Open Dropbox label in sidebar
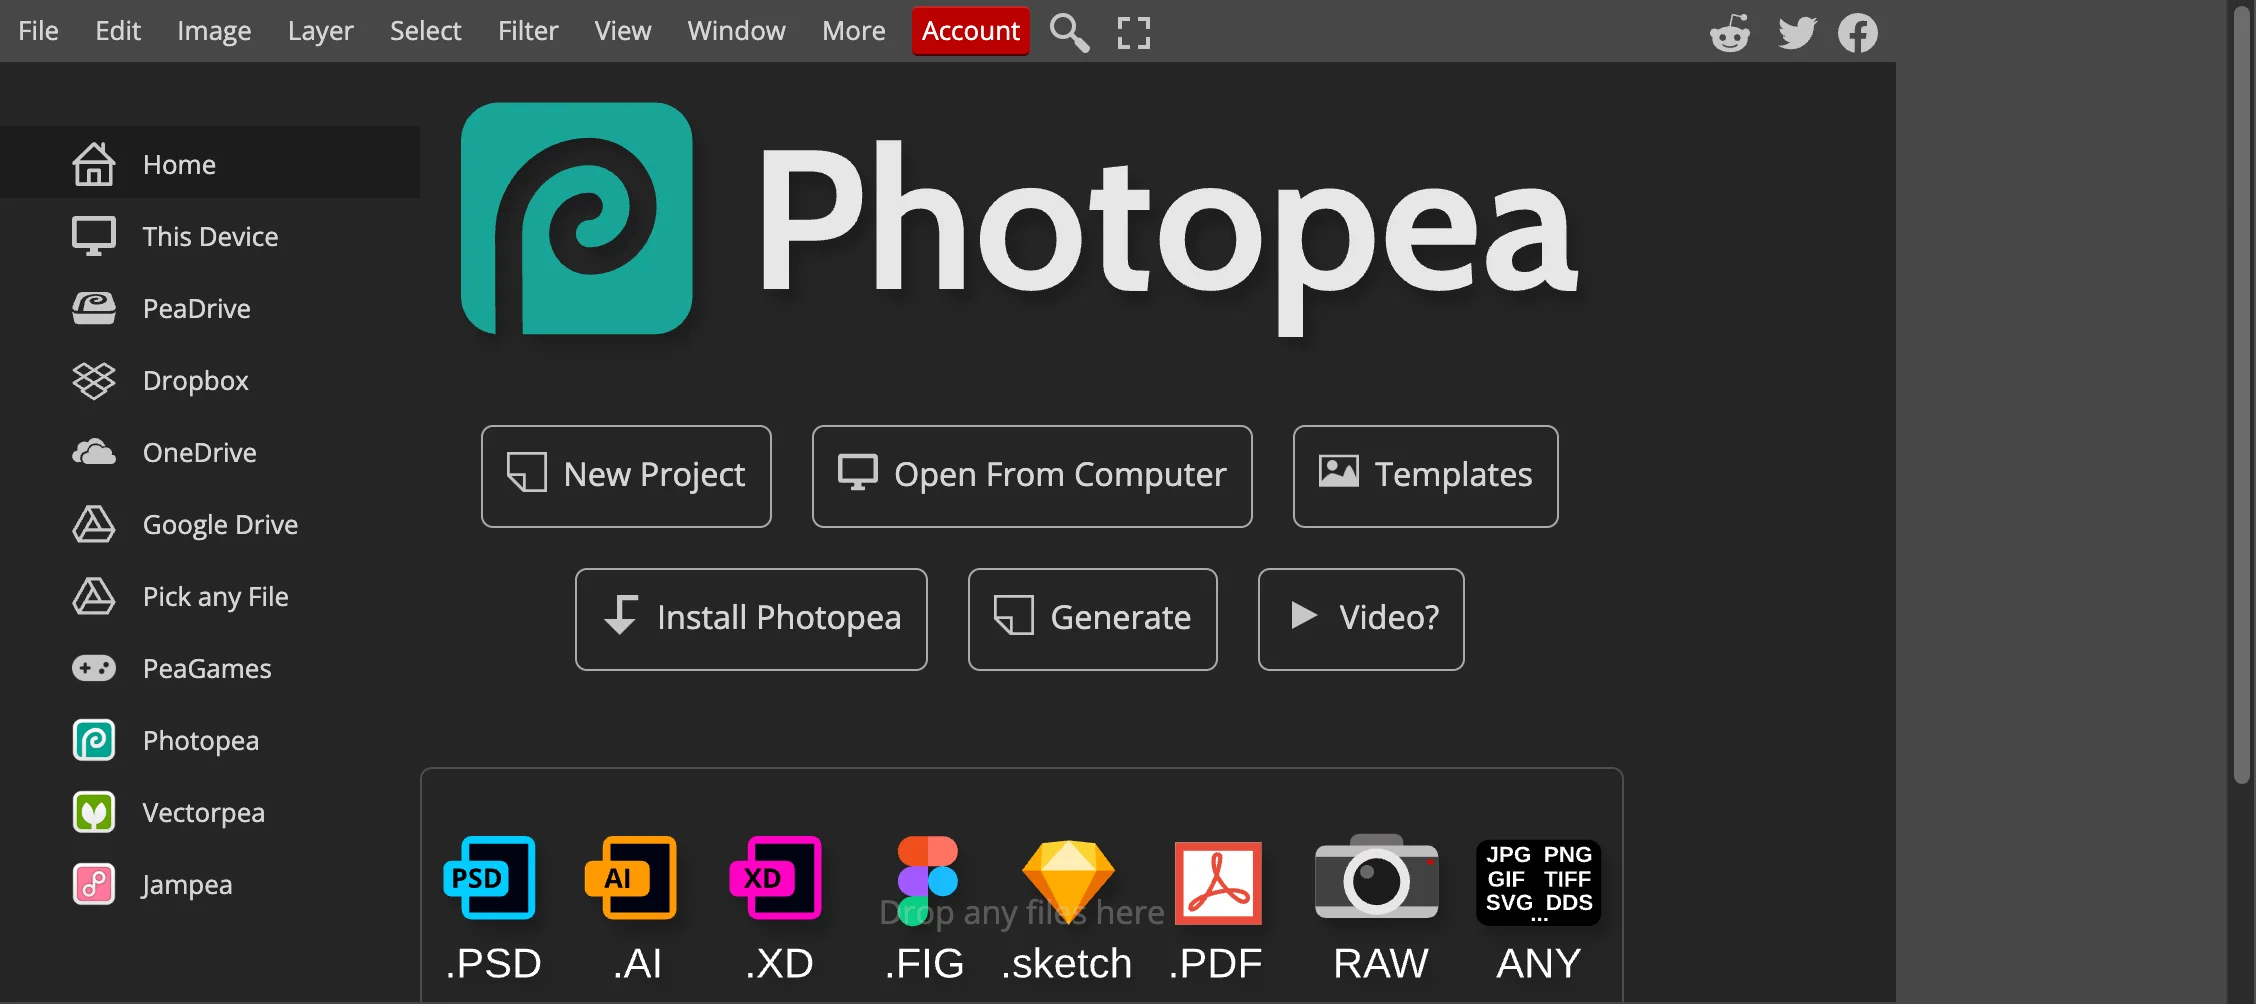Viewport: 2256px width, 1004px height. point(196,380)
